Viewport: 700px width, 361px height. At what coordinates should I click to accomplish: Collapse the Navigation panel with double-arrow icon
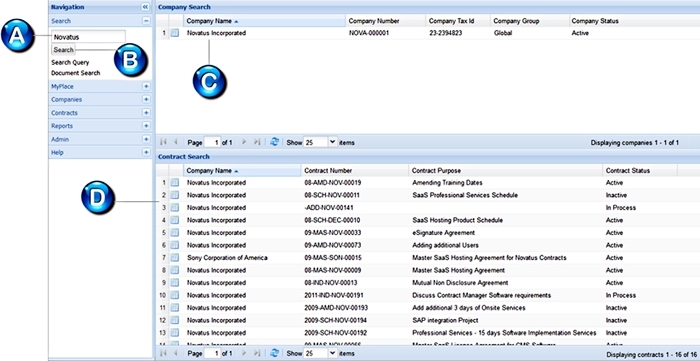pos(145,7)
